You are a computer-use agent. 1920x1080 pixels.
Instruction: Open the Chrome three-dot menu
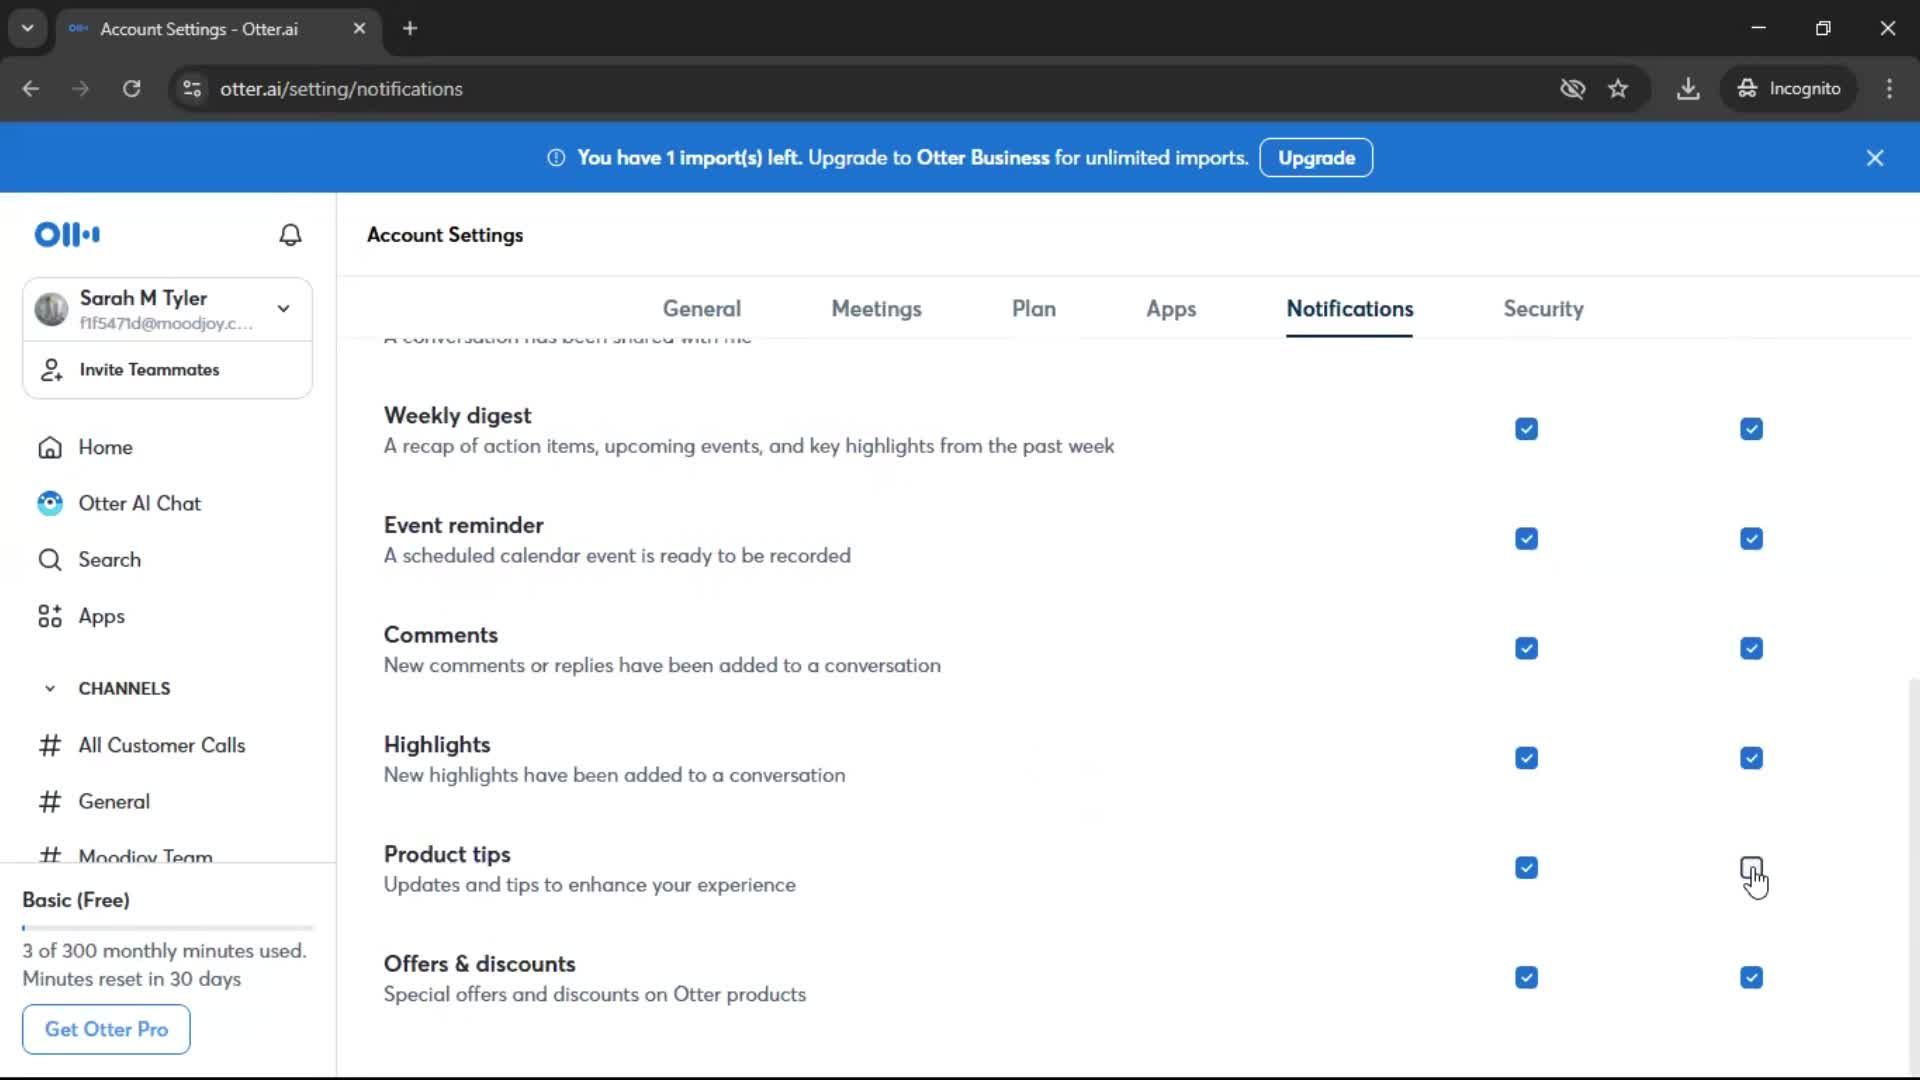(x=1889, y=89)
